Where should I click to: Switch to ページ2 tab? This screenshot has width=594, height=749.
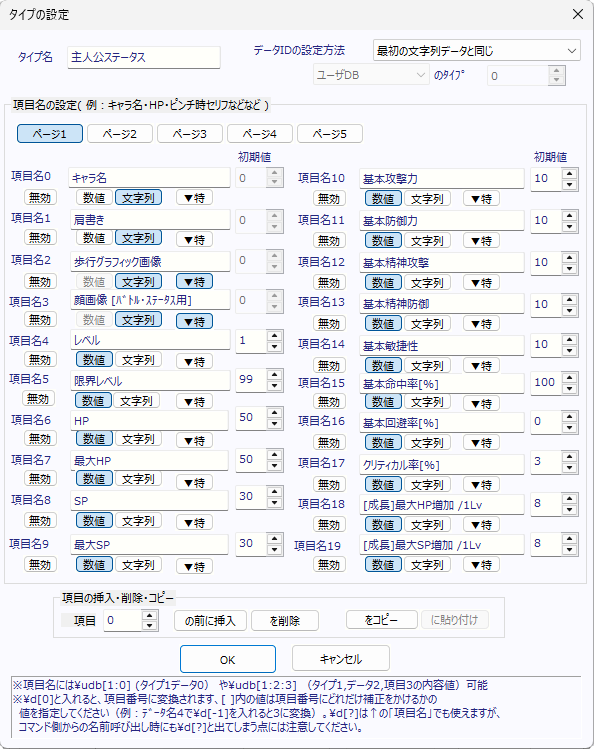pyautogui.click(x=120, y=134)
